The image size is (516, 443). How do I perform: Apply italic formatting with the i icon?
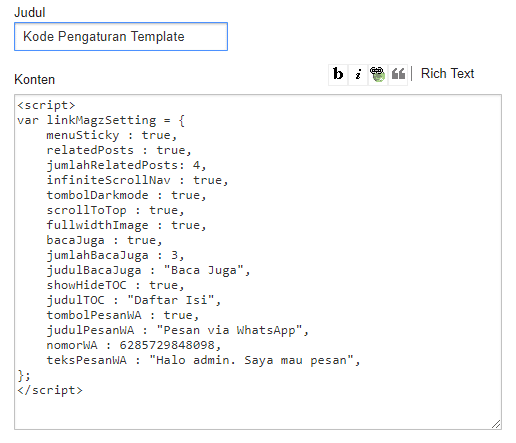pos(358,74)
